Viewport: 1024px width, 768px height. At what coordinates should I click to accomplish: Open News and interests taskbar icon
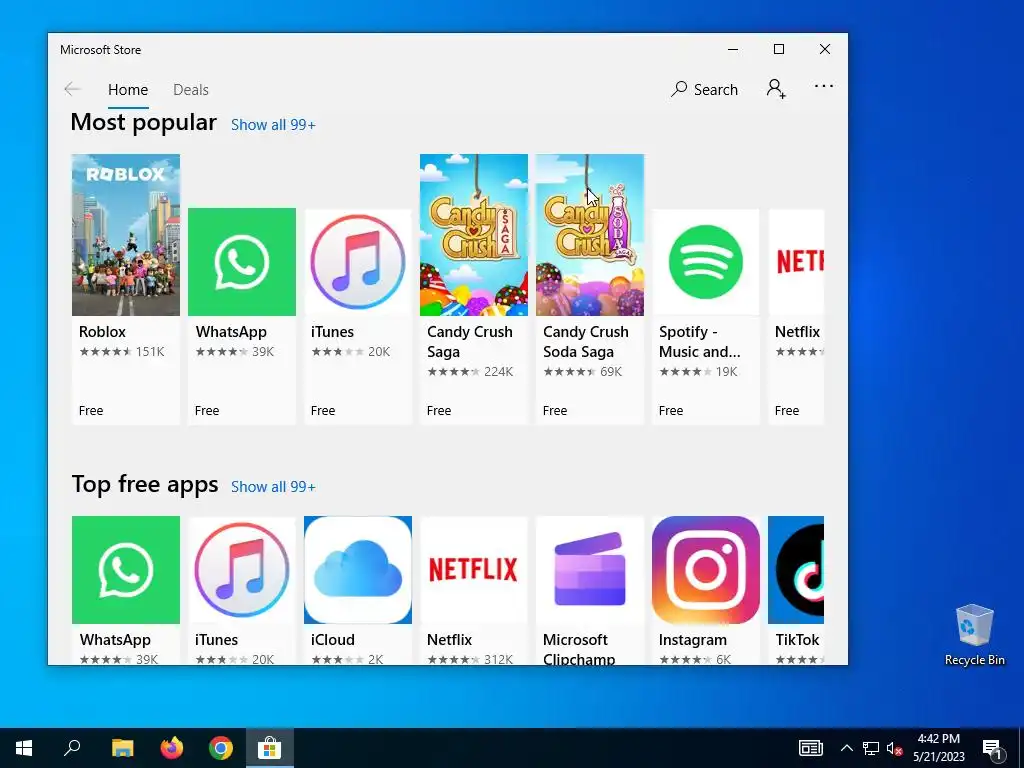tap(810, 748)
